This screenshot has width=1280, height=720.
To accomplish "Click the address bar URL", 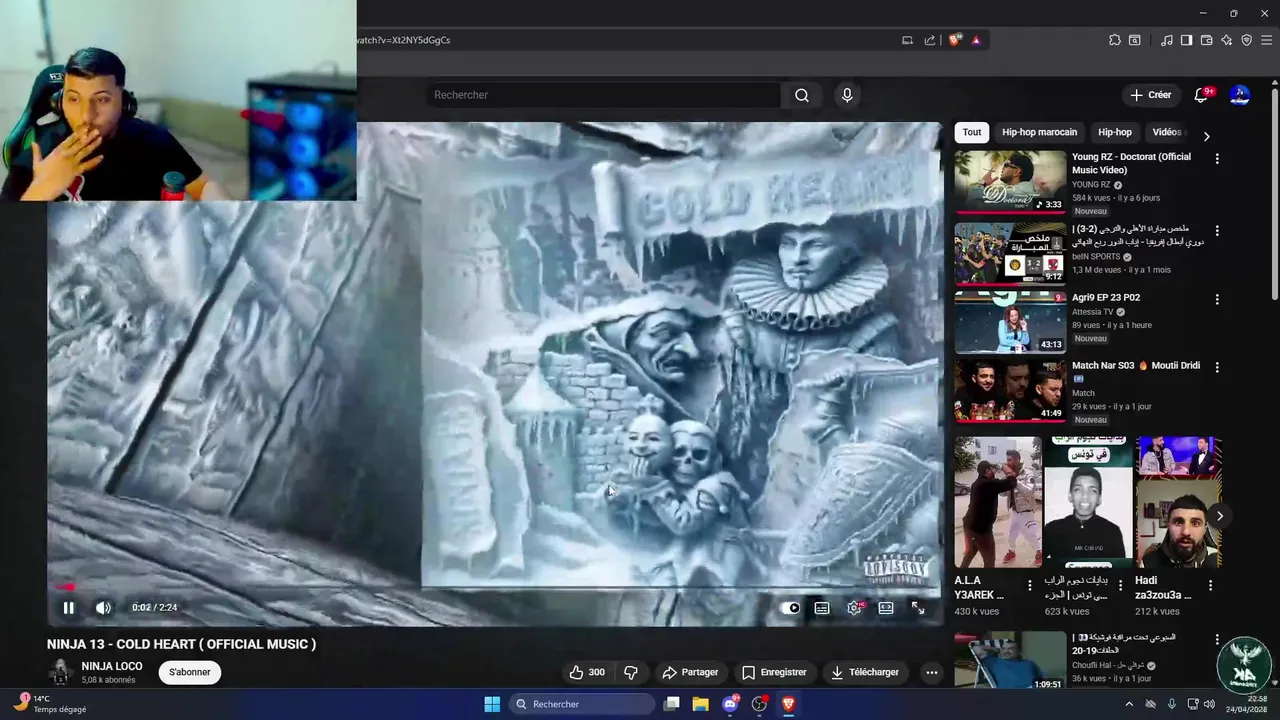I will pyautogui.click(x=404, y=40).
